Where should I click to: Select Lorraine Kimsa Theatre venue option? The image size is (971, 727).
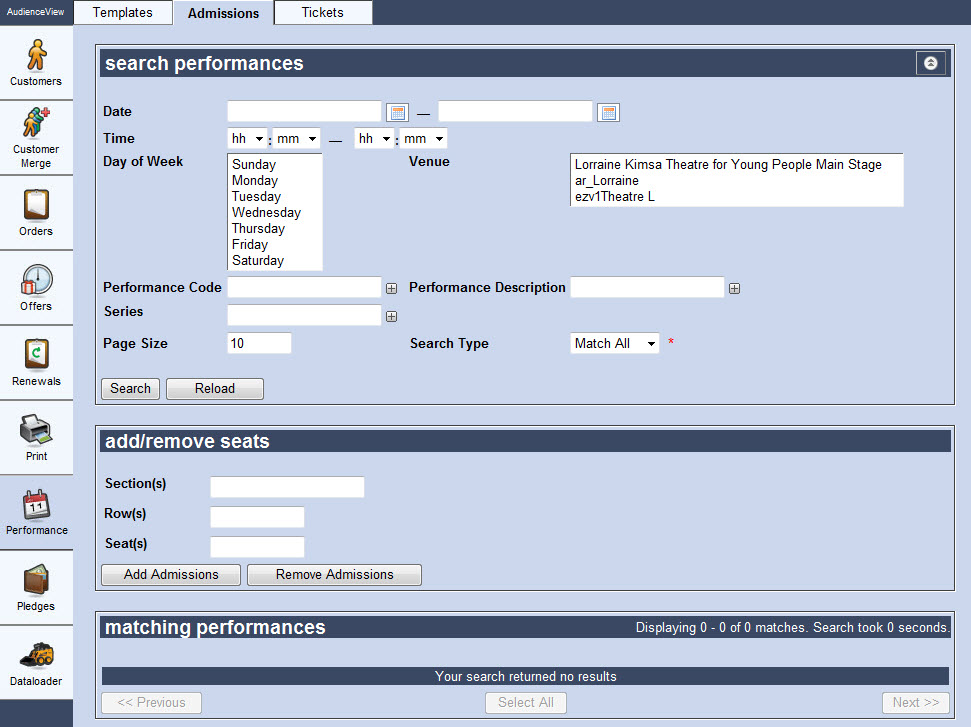tap(736, 165)
